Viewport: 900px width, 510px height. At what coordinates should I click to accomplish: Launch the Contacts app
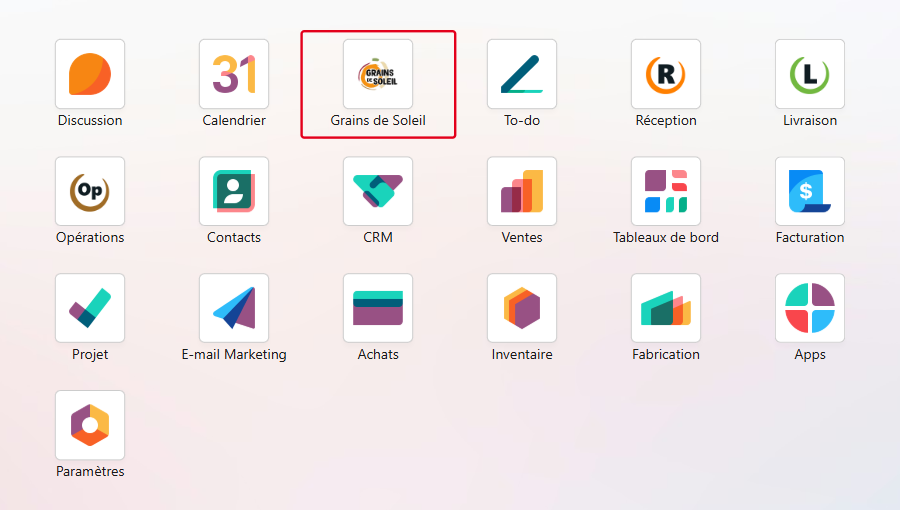[234, 191]
